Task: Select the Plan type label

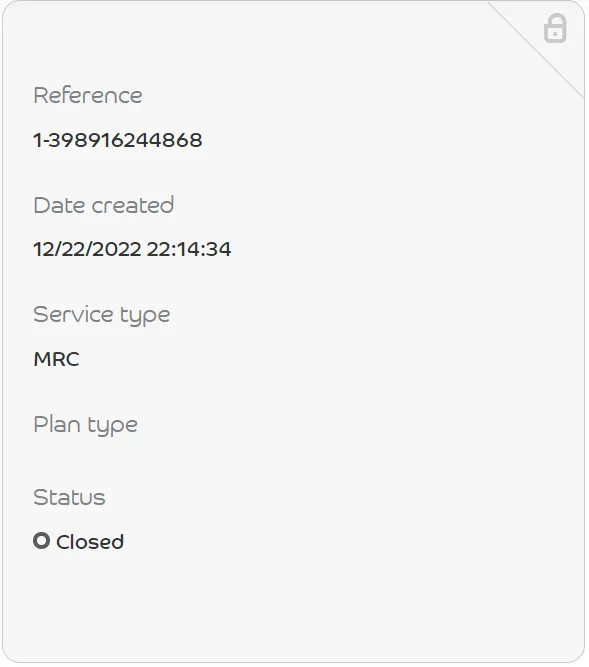Action: click(85, 425)
